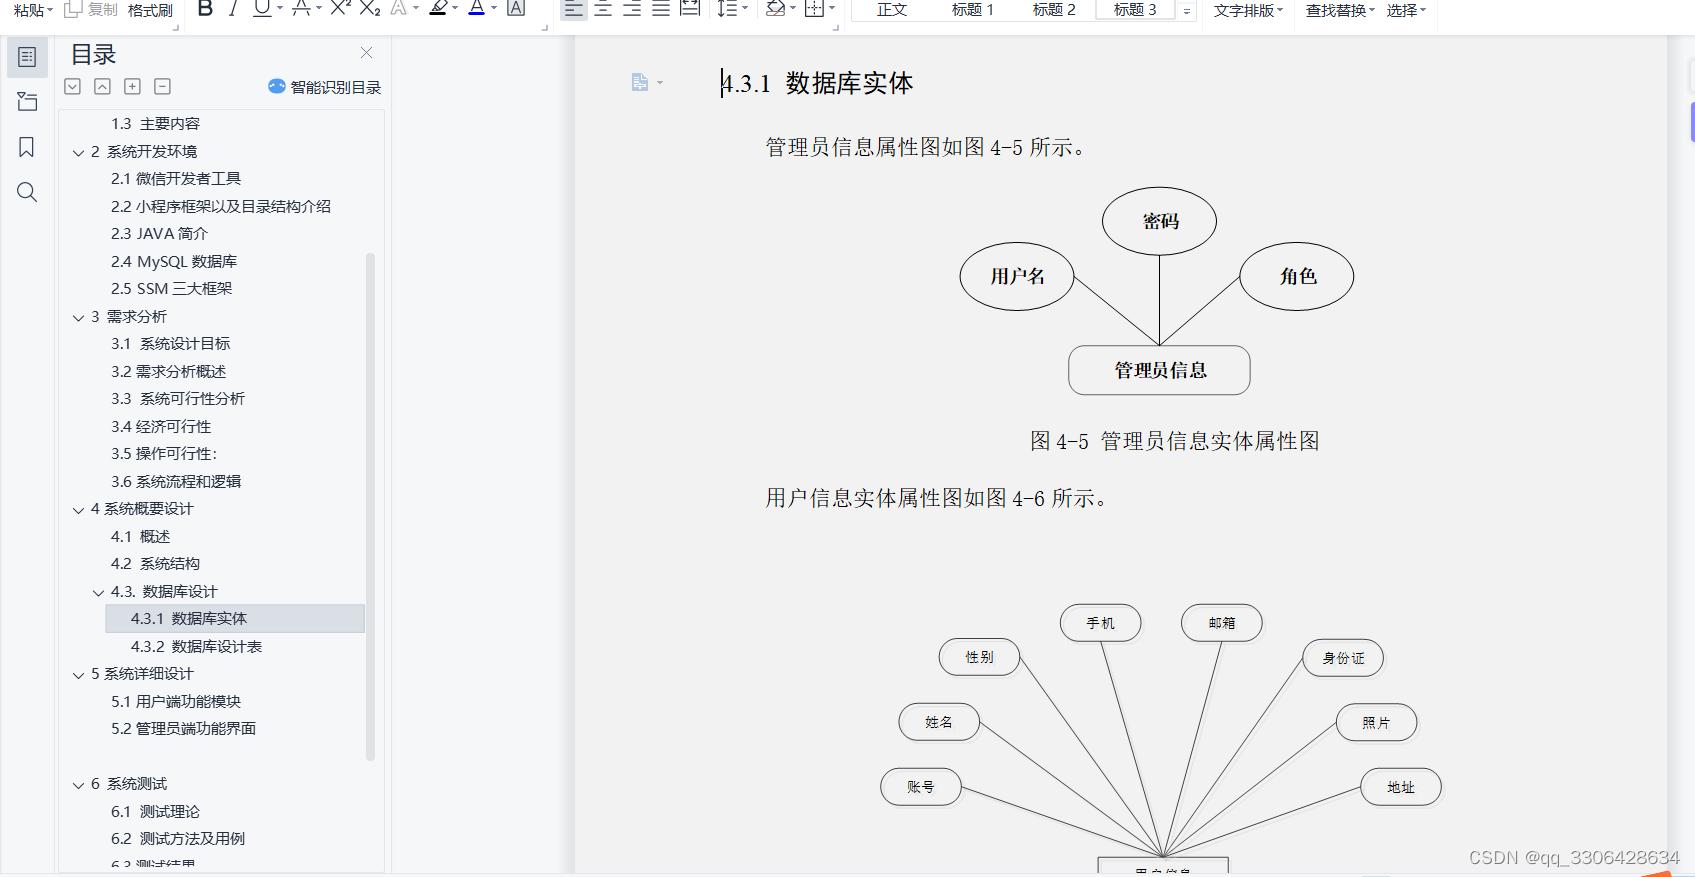Click the 格式刷 format painter button
Viewport: 1695px width, 877px height.
pos(150,10)
